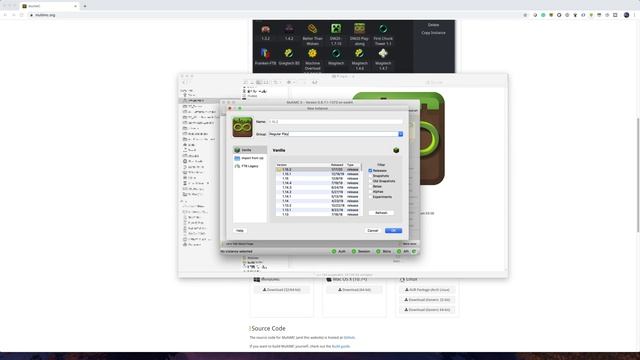This screenshot has height=360, width=640.
Task: Click the browser profile avatar icon
Action: (627, 15)
